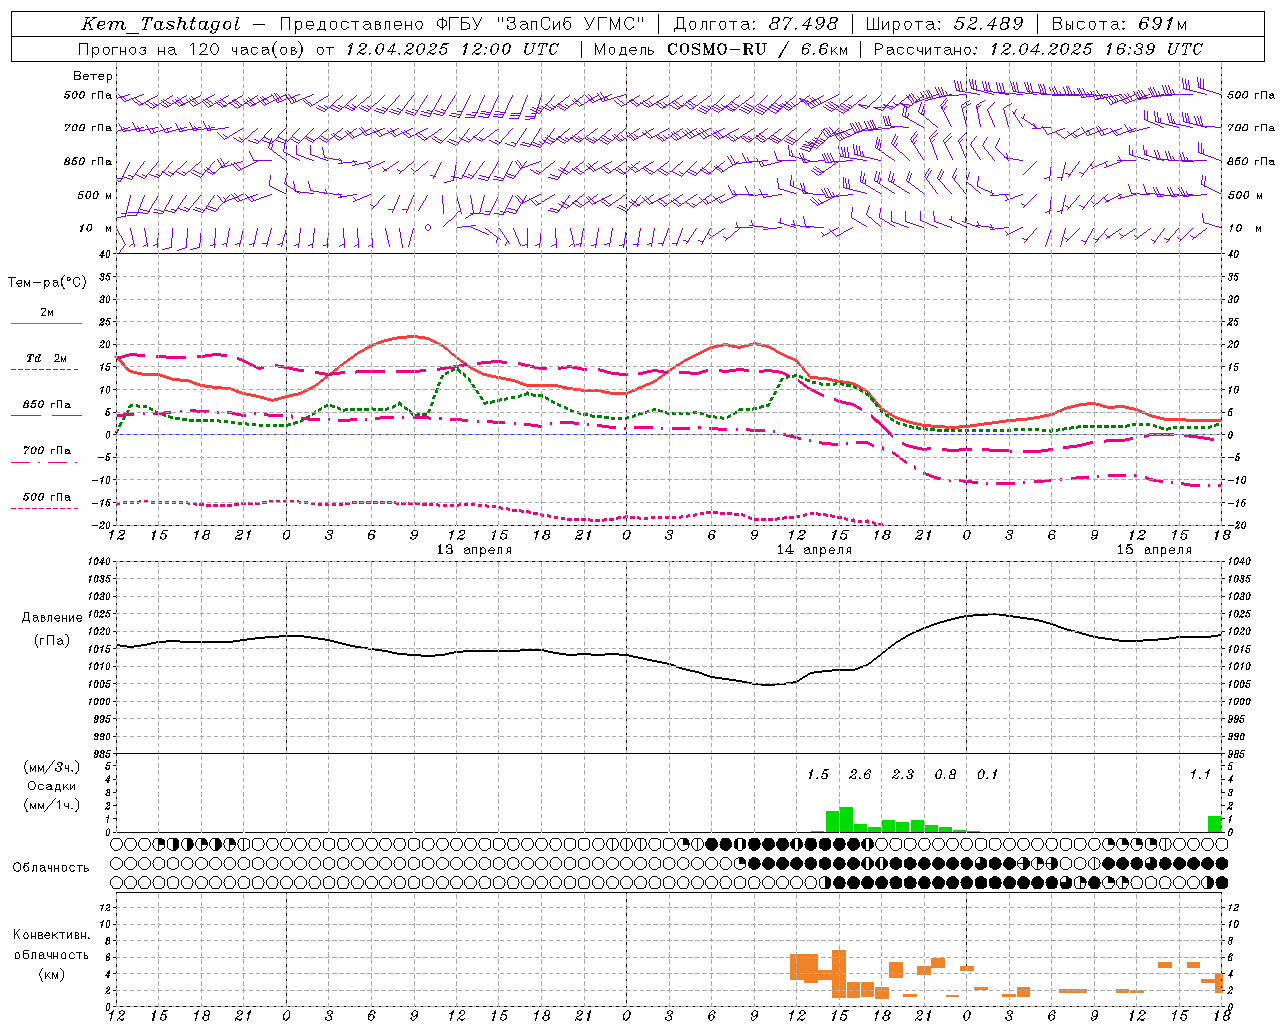Click the Осадки label
The height and width of the screenshot is (1024, 1280).
52,786
